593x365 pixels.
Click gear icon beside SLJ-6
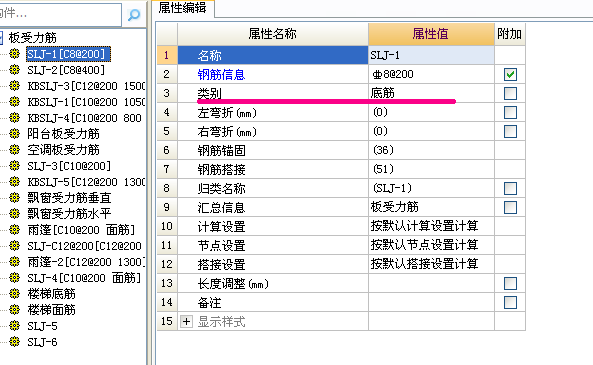(14, 342)
